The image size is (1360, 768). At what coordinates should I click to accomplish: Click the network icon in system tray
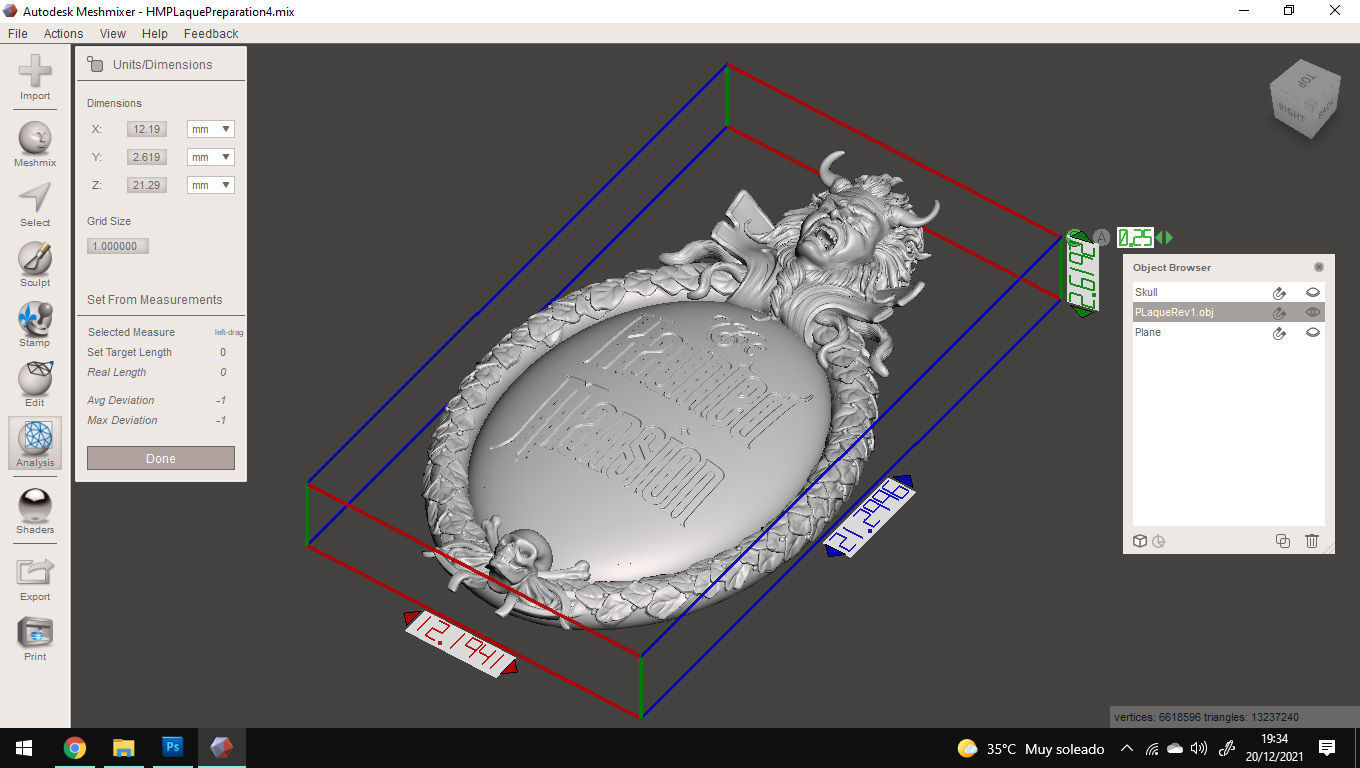1152,748
